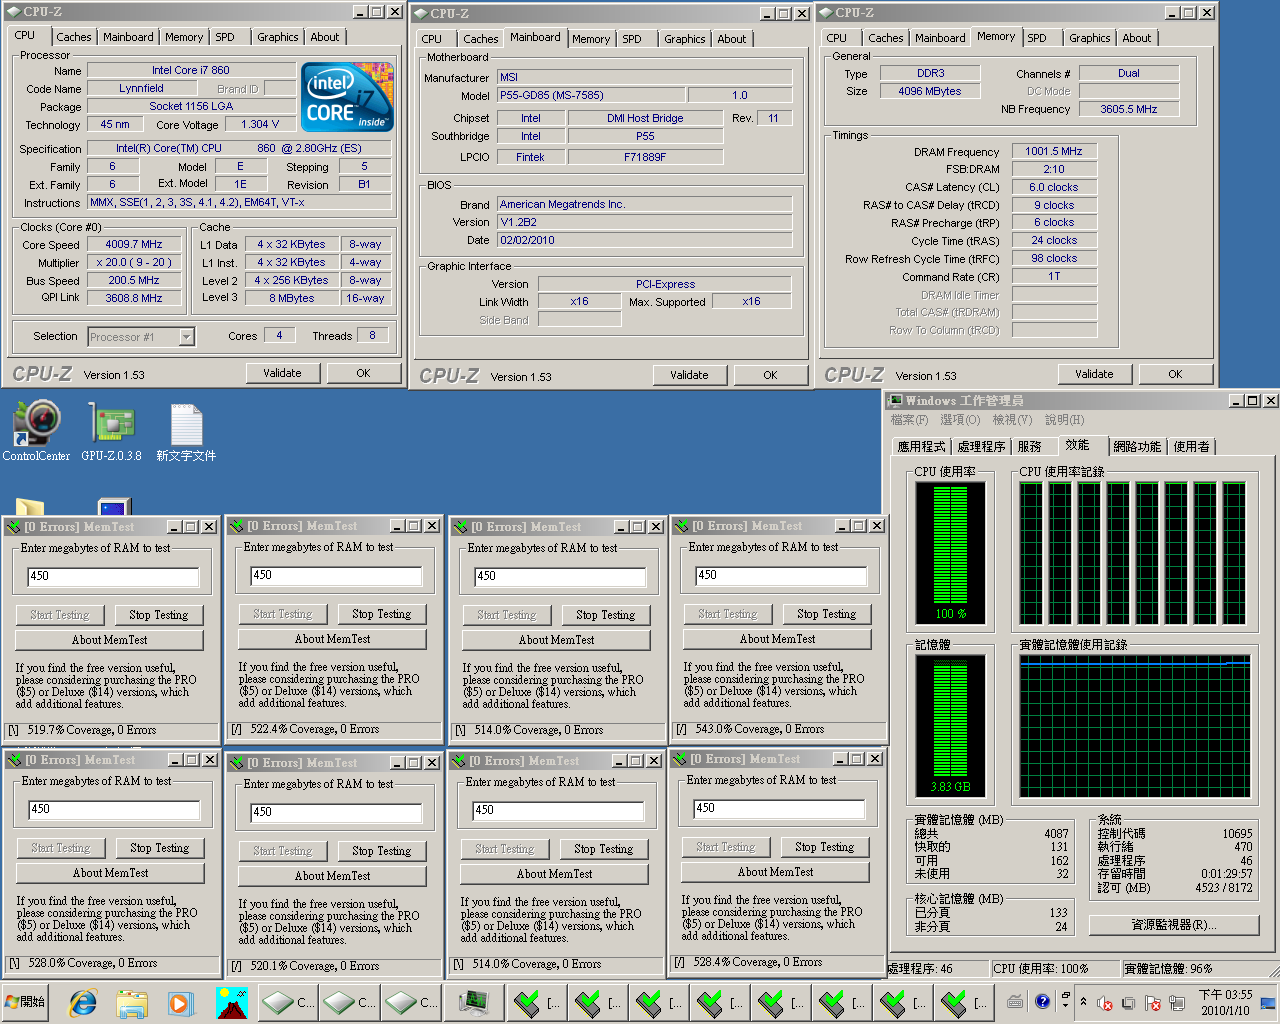Open Graphics tab in CPU-Z showing Motherboard info
Image resolution: width=1280 pixels, height=1024 pixels.
click(685, 39)
